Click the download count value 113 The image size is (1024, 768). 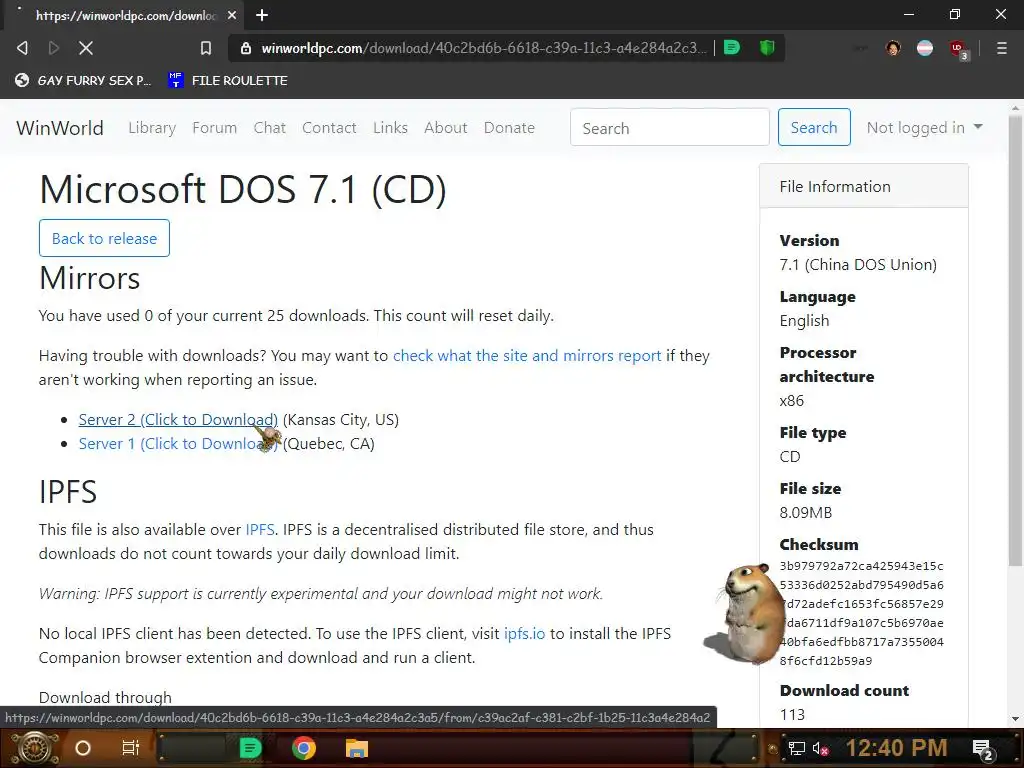point(792,714)
